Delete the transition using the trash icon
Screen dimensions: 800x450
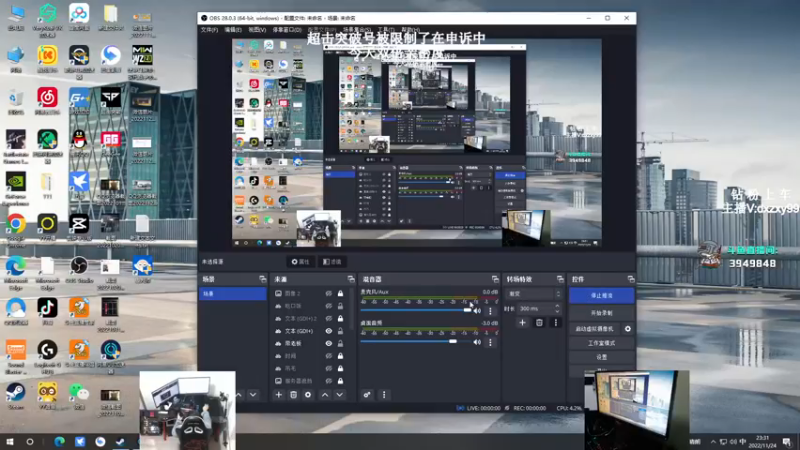click(x=539, y=322)
